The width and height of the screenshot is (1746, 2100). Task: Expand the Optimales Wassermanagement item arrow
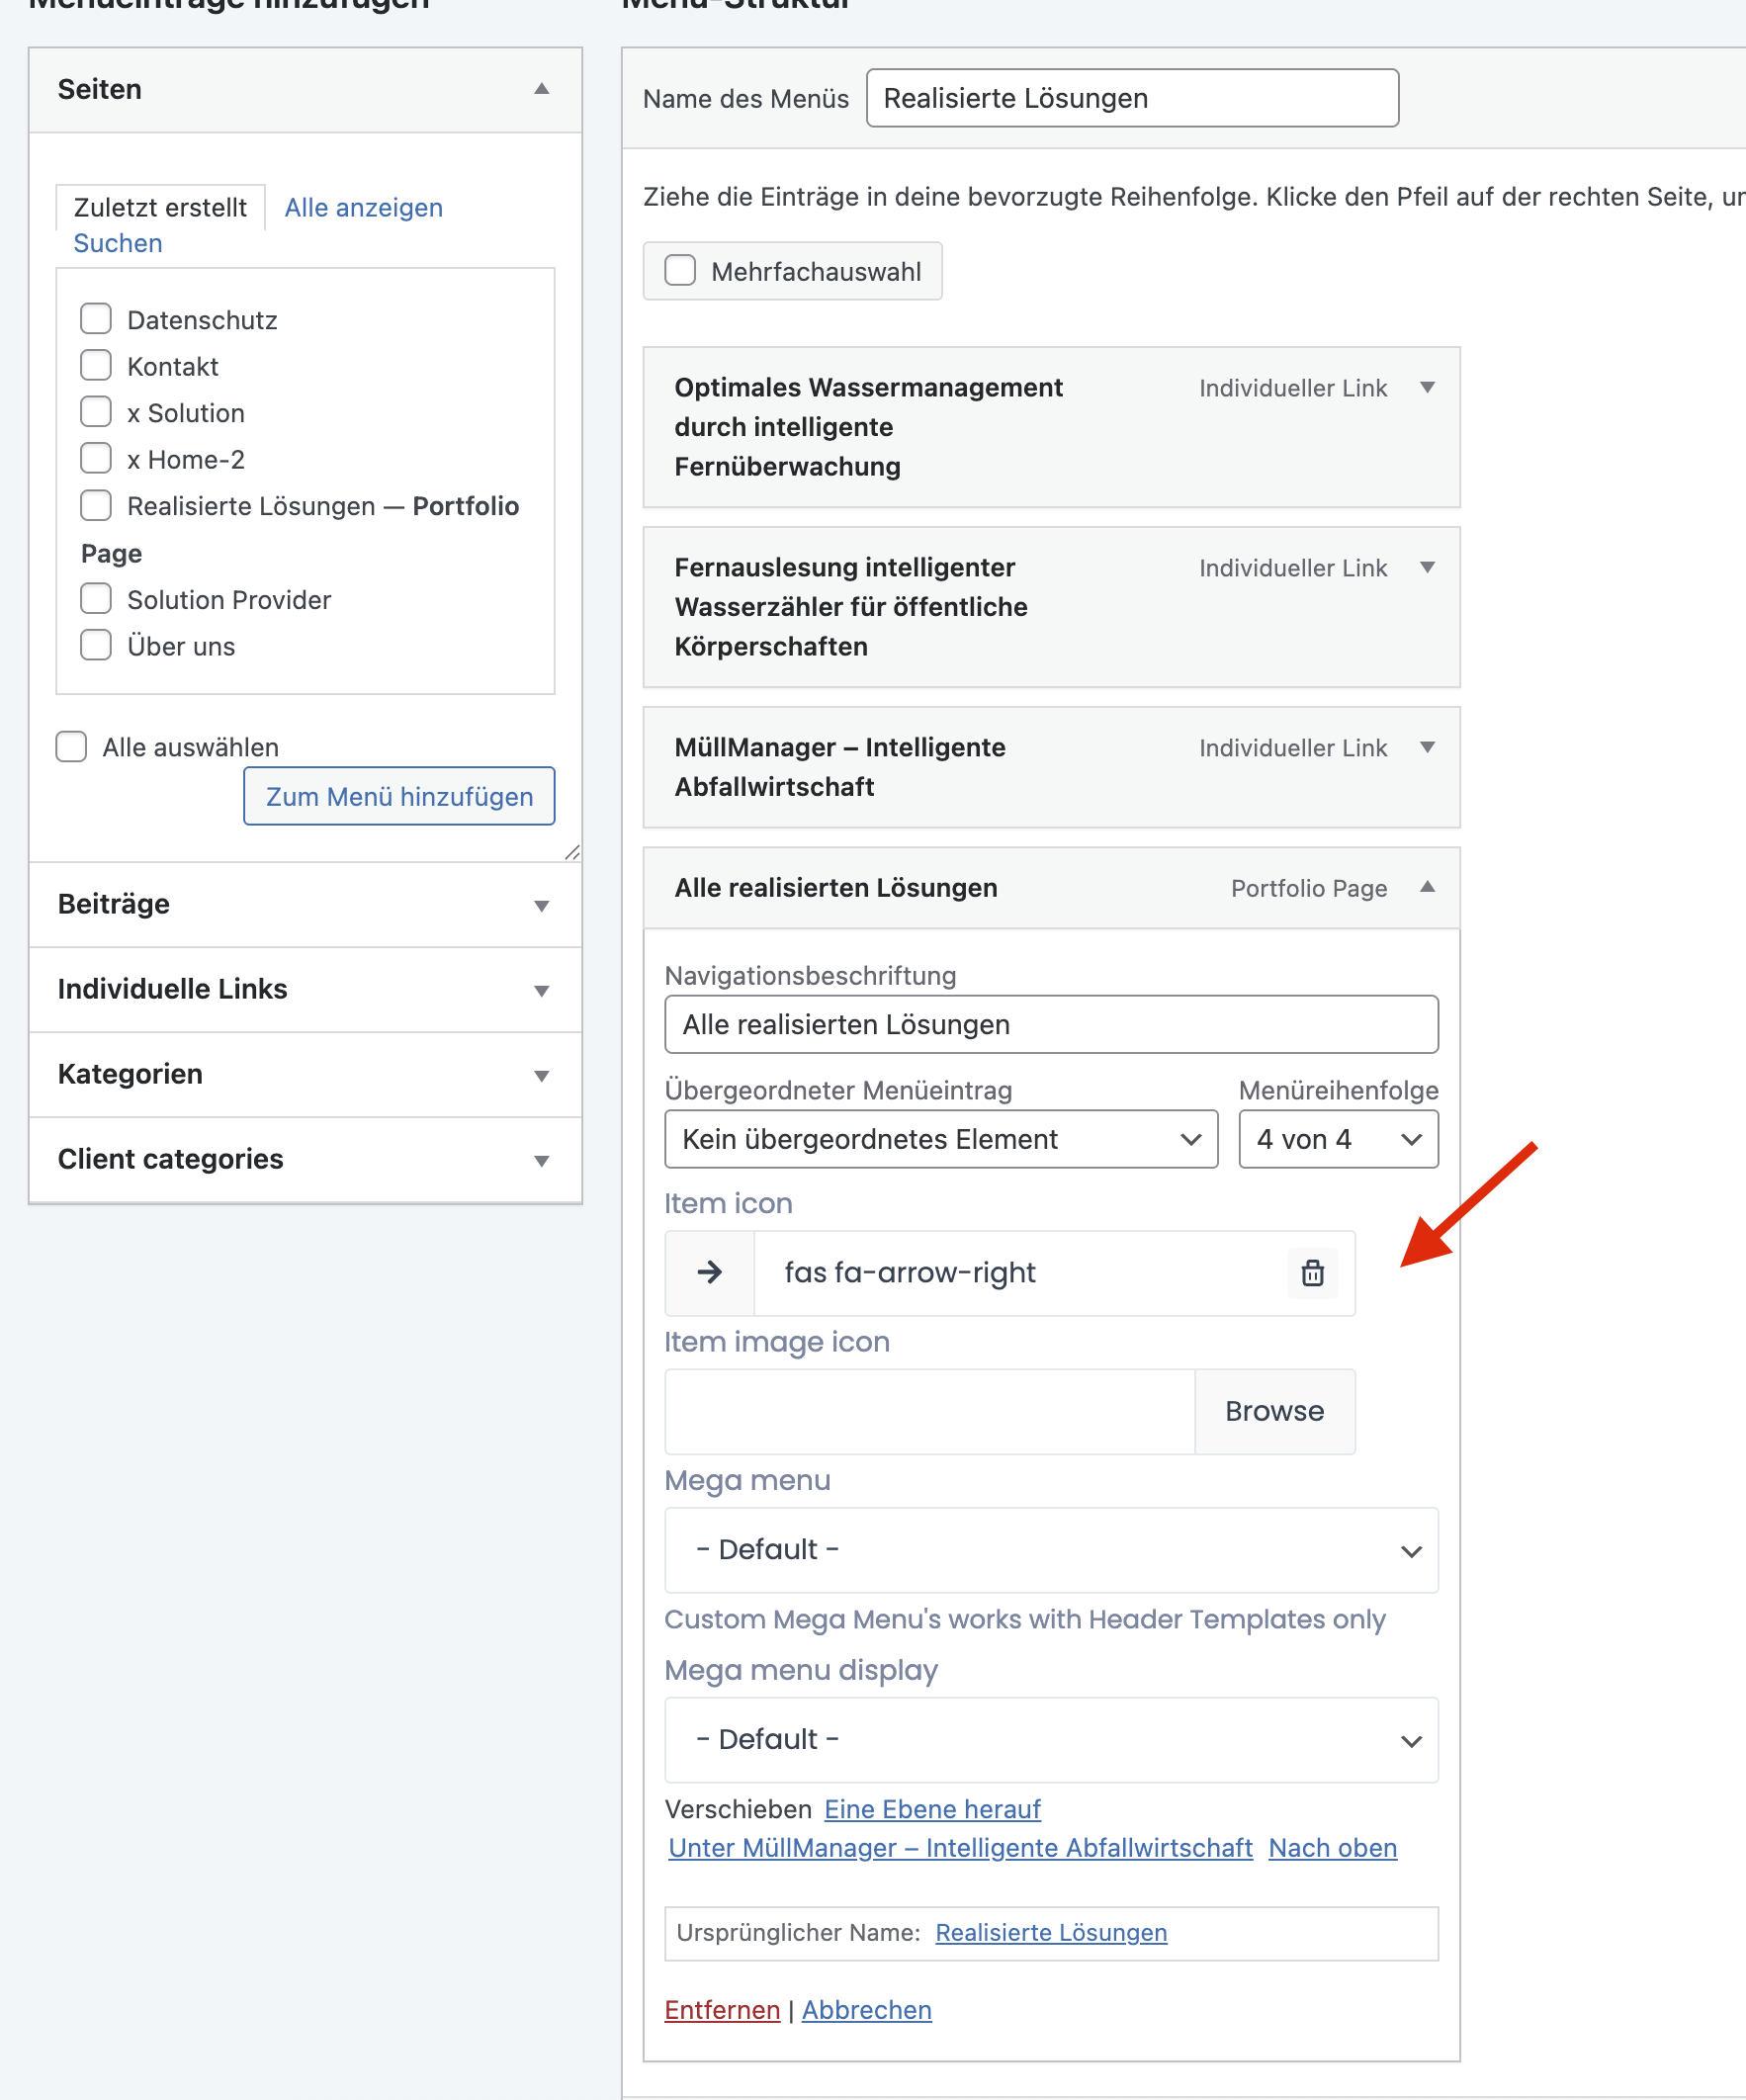point(1427,387)
